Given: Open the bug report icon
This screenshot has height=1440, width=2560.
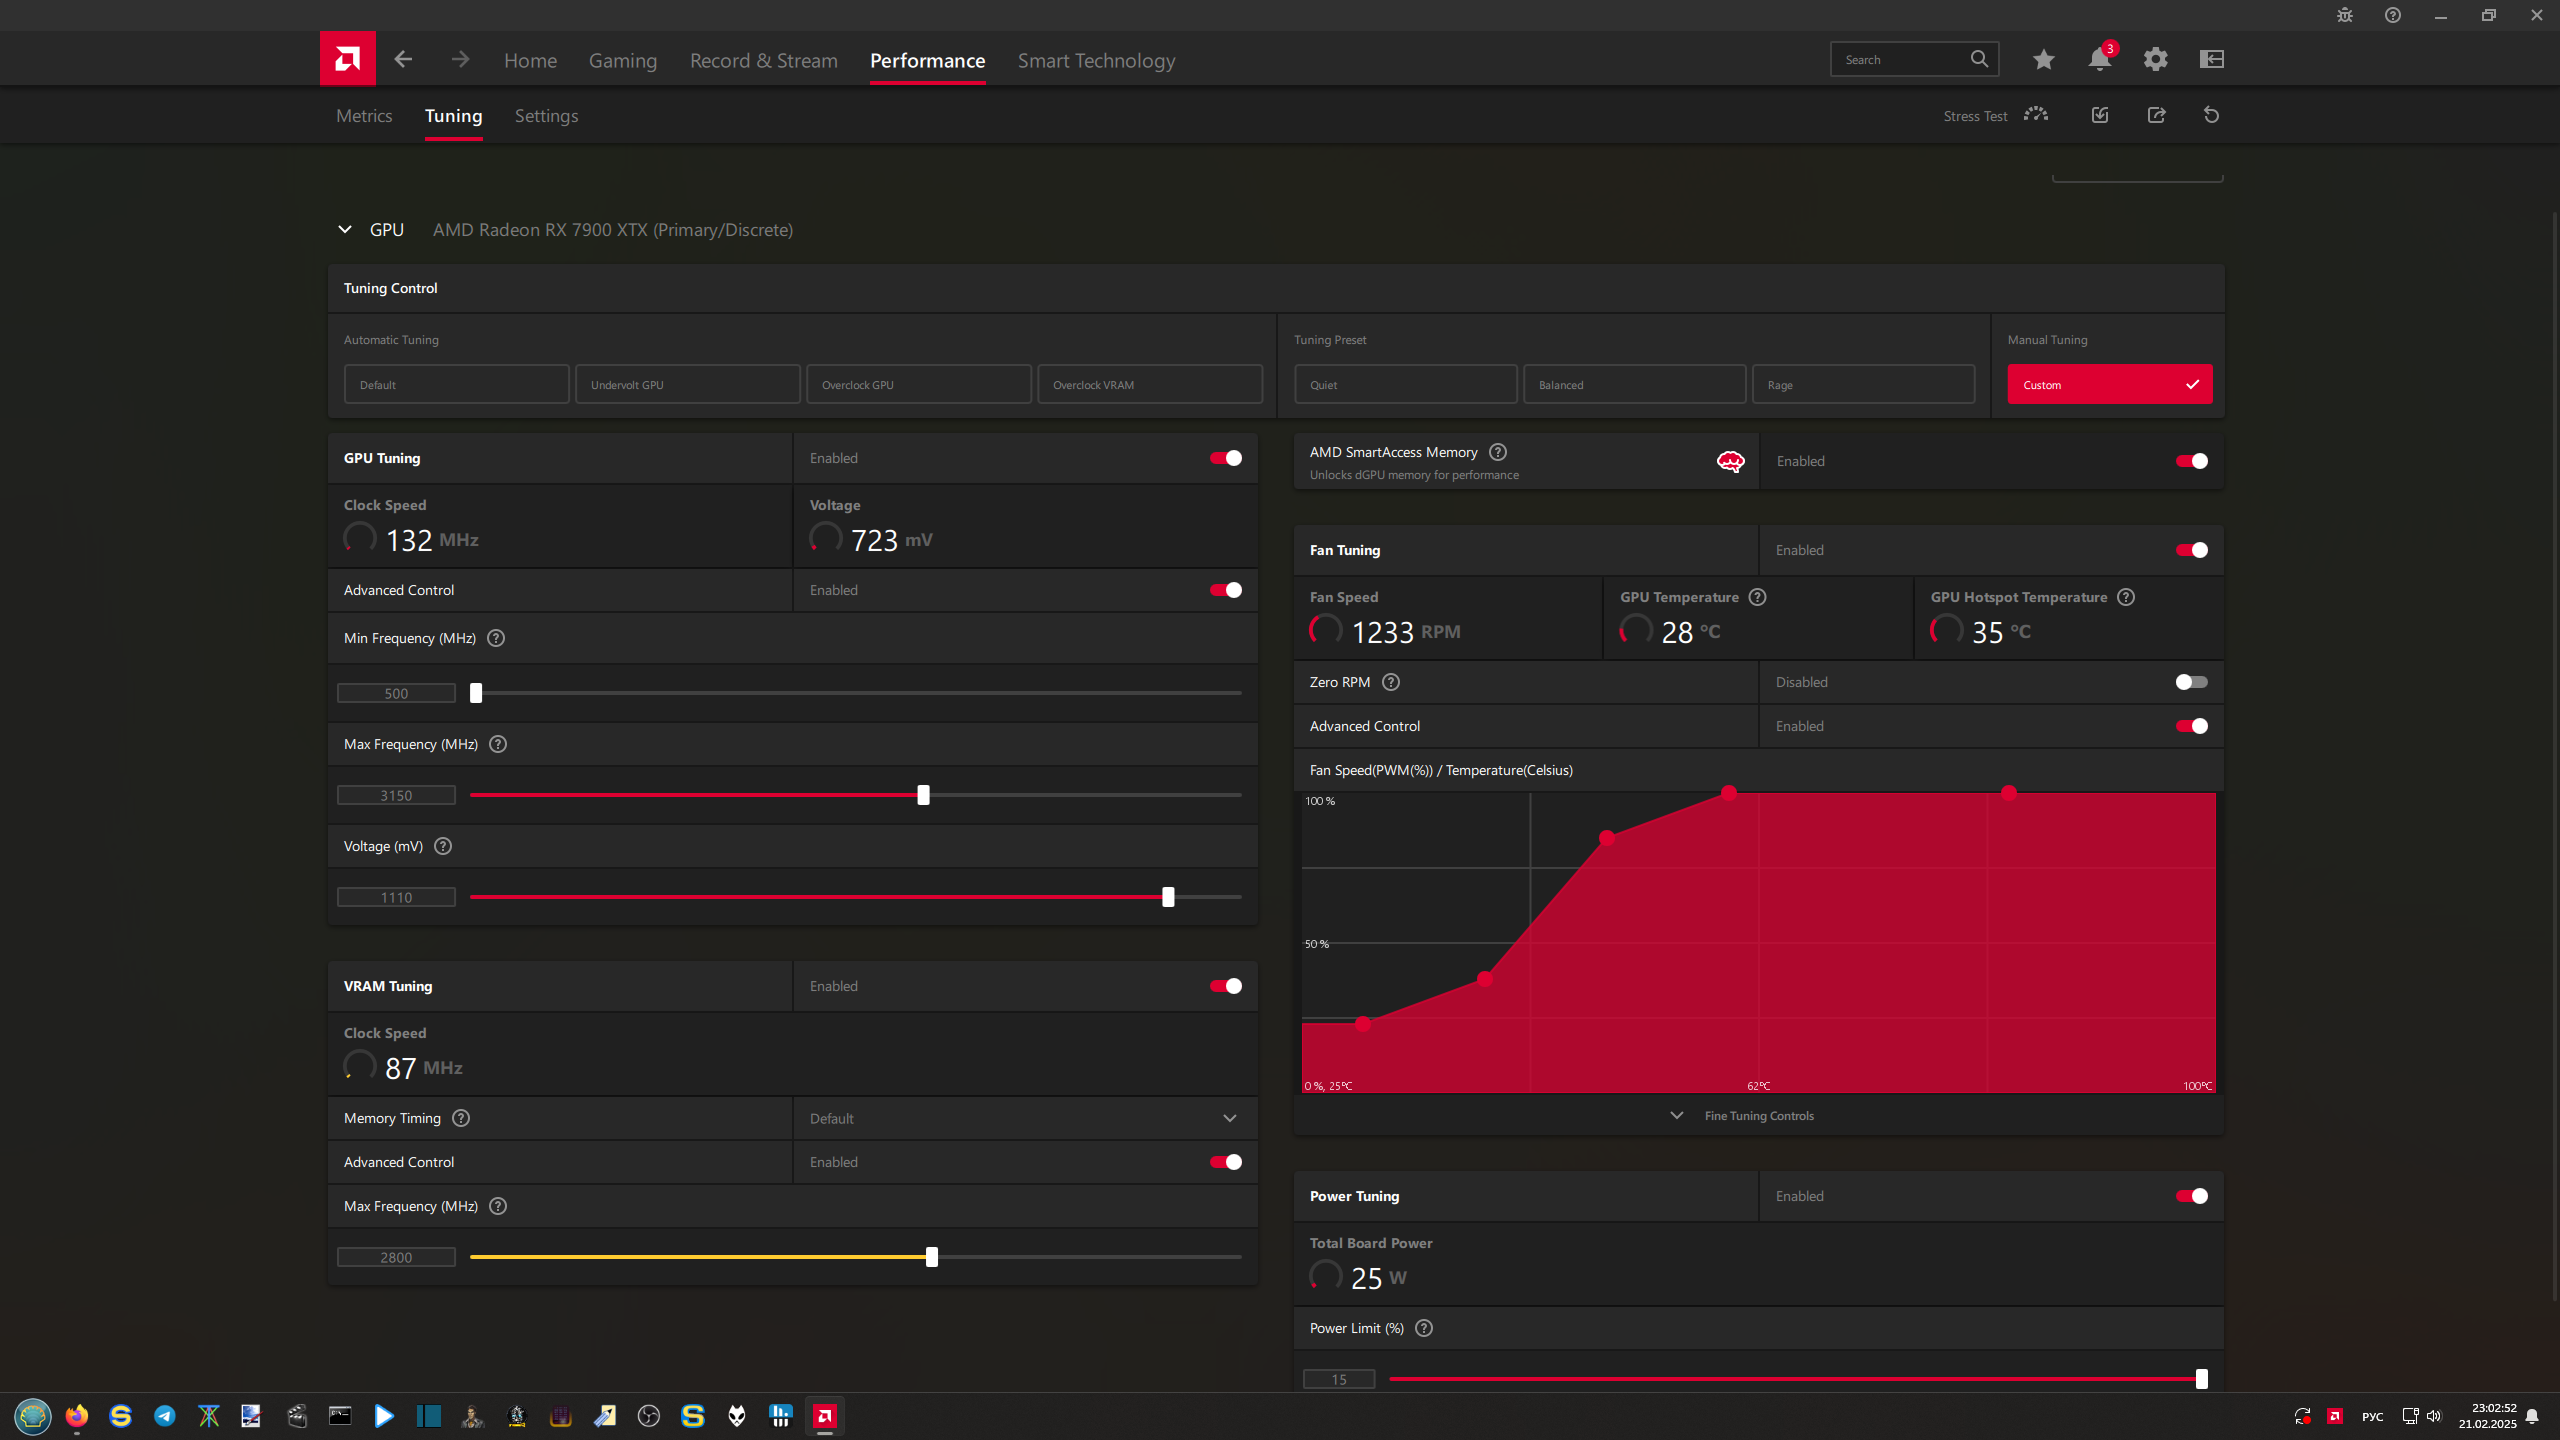Looking at the screenshot, I should coord(2345,15).
